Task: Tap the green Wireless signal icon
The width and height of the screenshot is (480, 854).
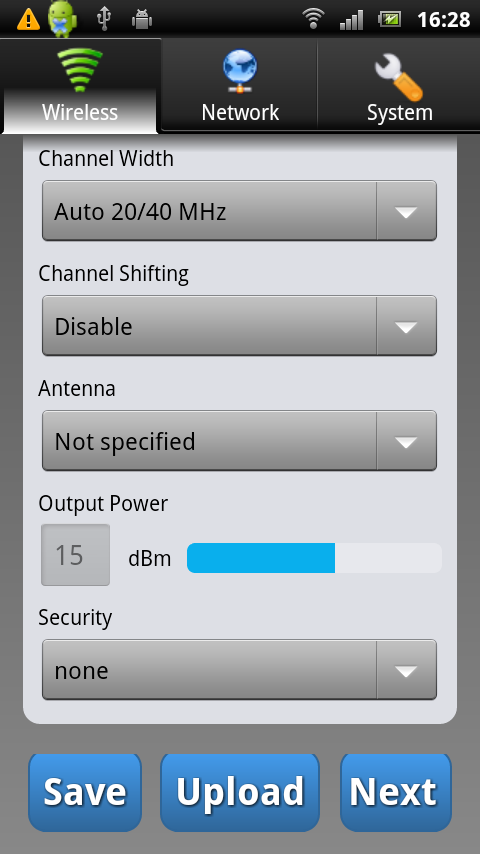Action: pos(80,69)
